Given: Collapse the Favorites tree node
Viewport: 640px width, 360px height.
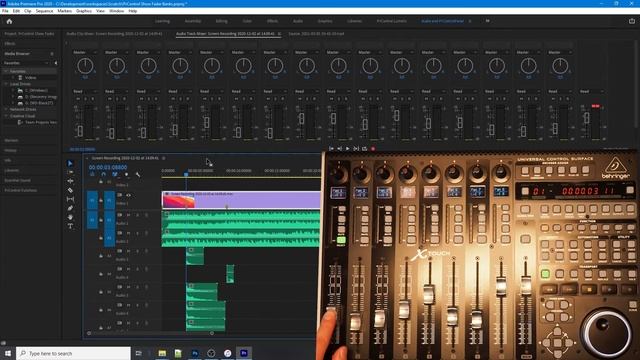Looking at the screenshot, I should coord(6,71).
